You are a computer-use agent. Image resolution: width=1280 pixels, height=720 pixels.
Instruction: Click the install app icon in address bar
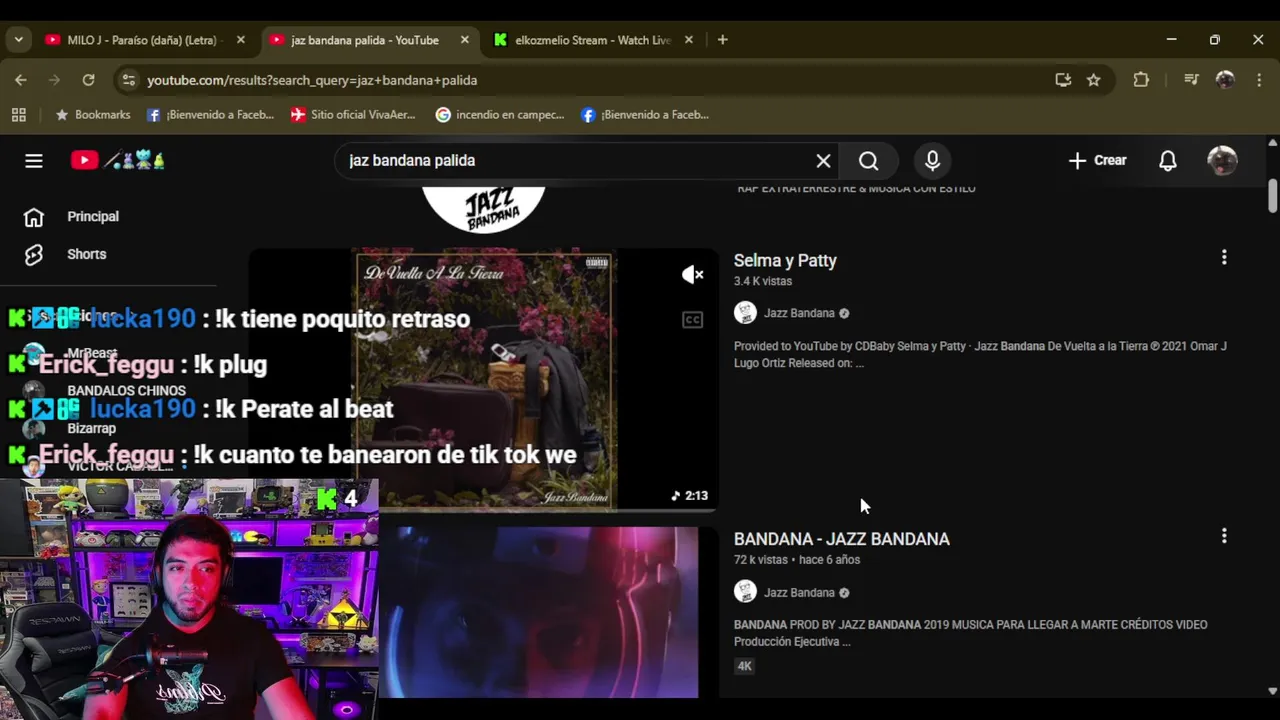tap(1063, 80)
